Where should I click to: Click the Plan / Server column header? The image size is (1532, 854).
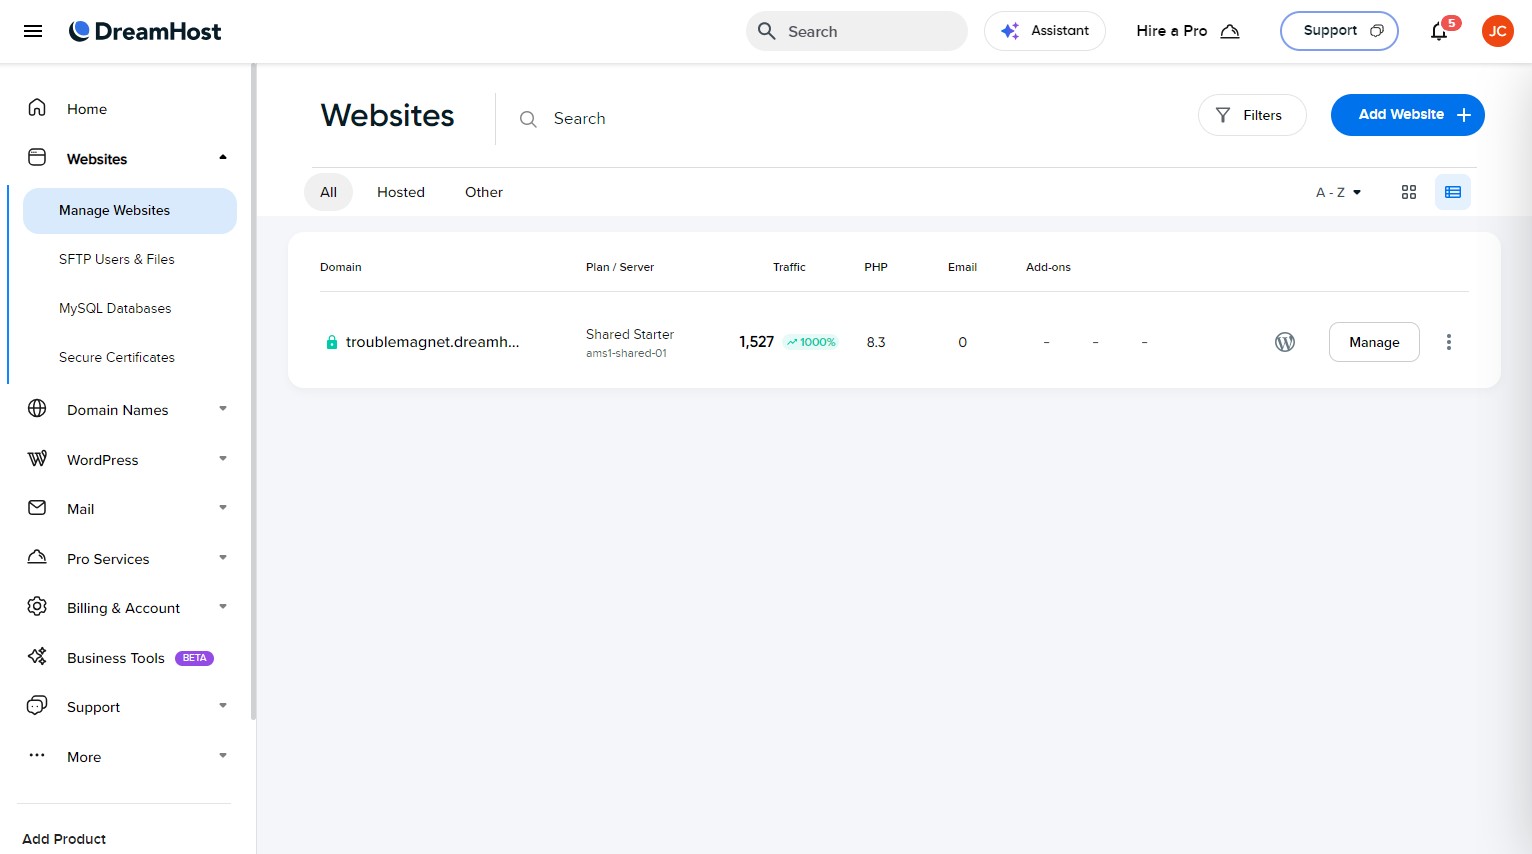(x=620, y=267)
